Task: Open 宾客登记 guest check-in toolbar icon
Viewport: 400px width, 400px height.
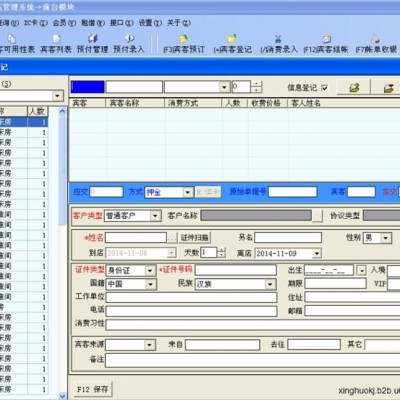Action: 232,44
